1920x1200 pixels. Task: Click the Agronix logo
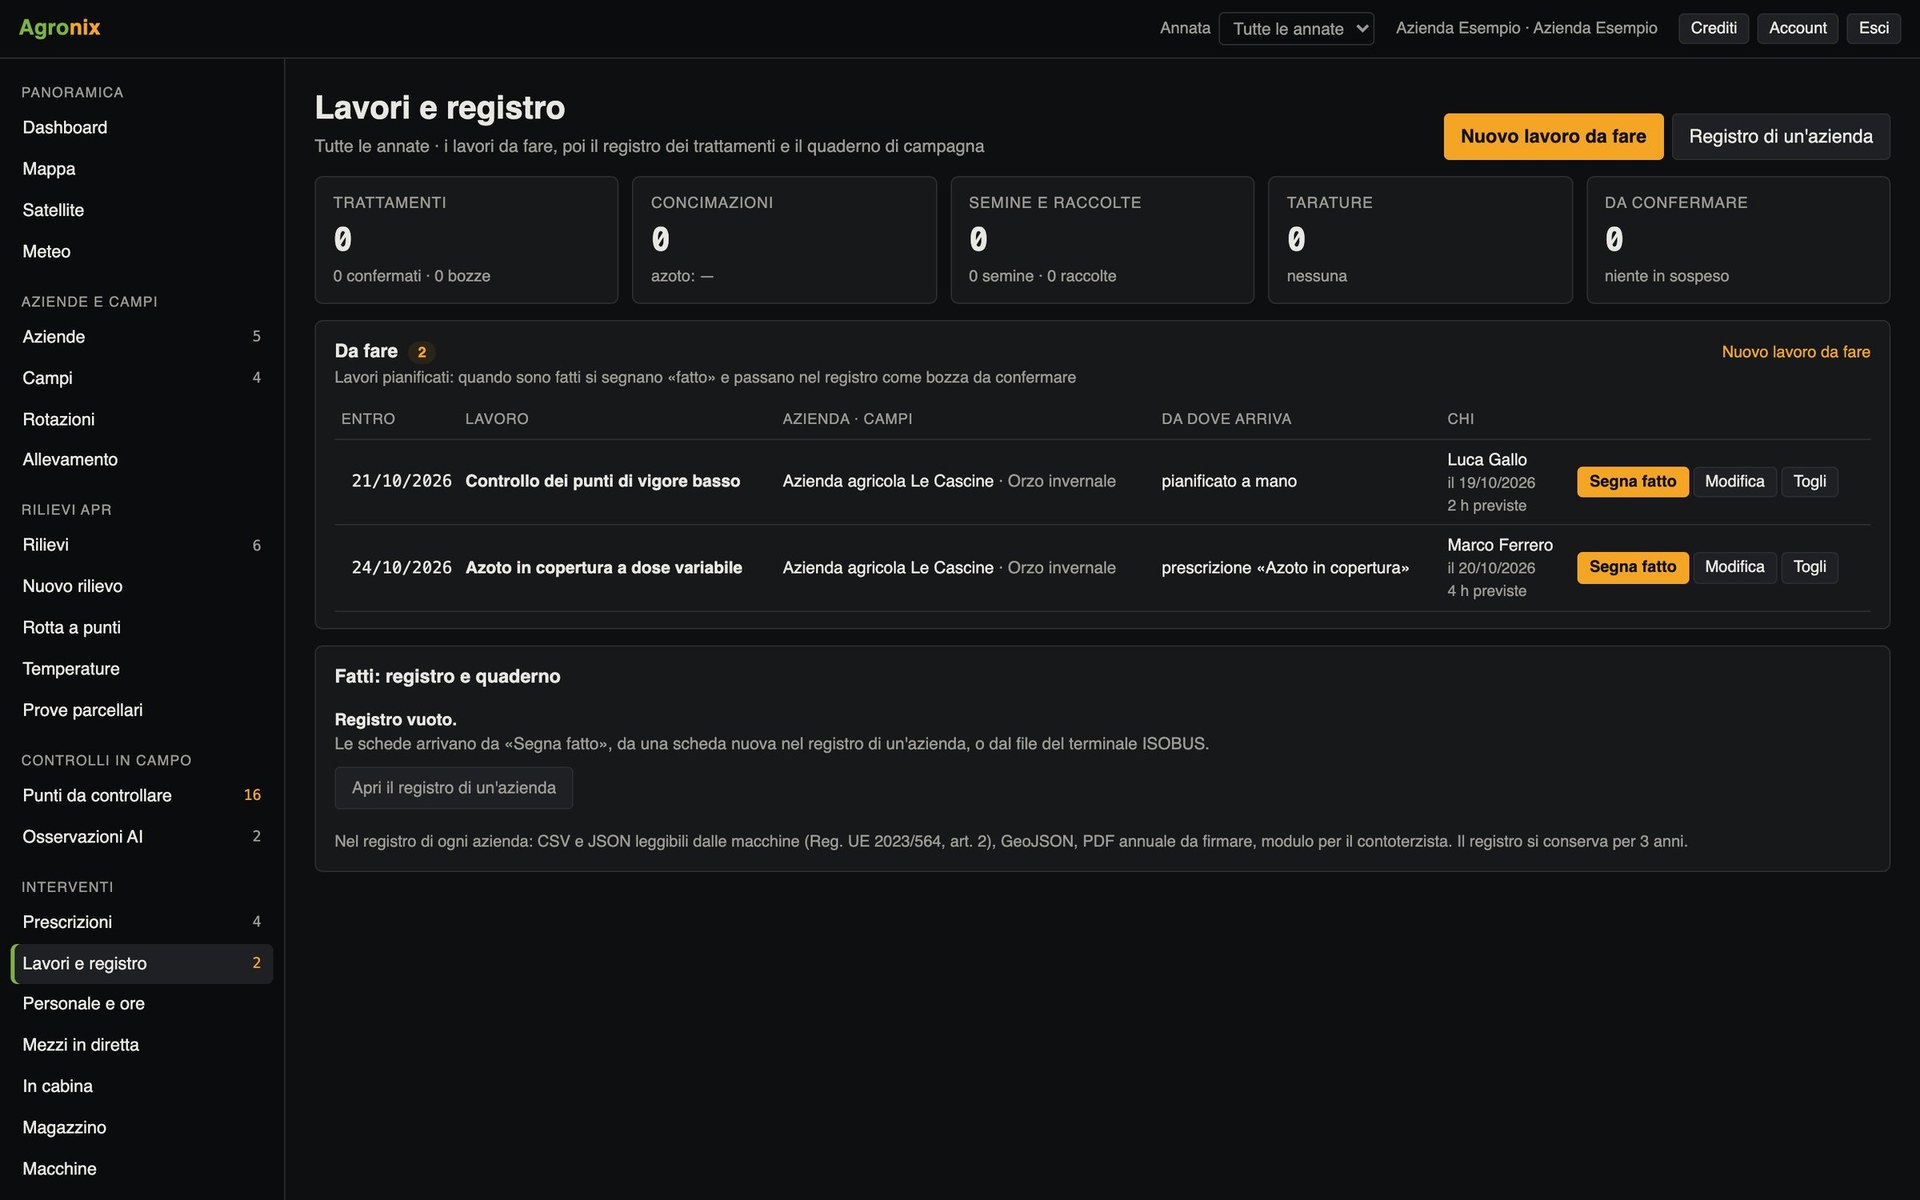tap(60, 28)
